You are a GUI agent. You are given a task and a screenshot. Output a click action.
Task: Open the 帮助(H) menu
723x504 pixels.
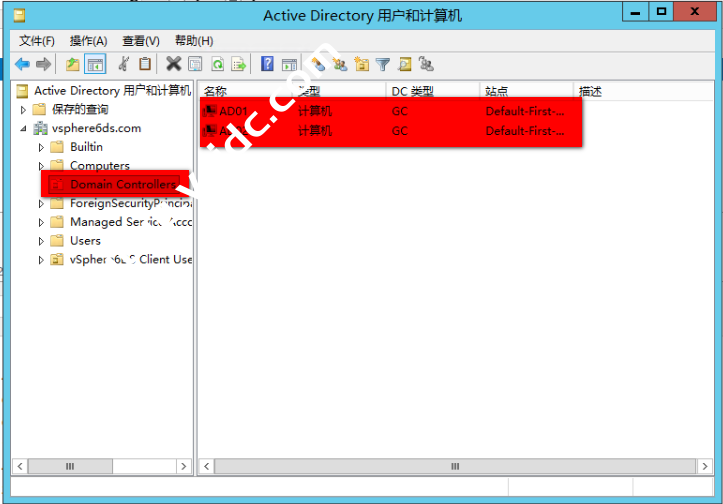tap(194, 41)
